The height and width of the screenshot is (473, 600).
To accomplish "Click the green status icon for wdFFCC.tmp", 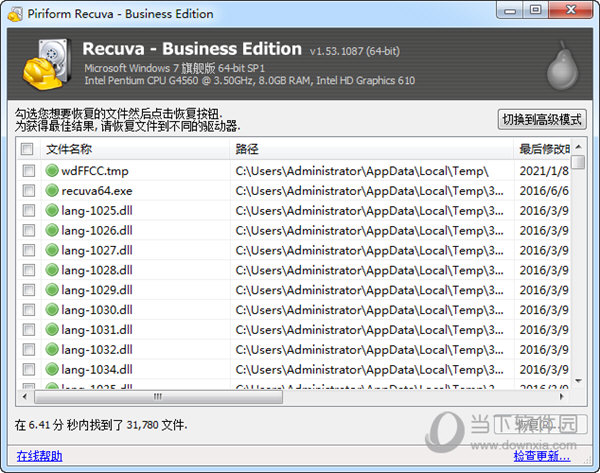I will coord(52,171).
